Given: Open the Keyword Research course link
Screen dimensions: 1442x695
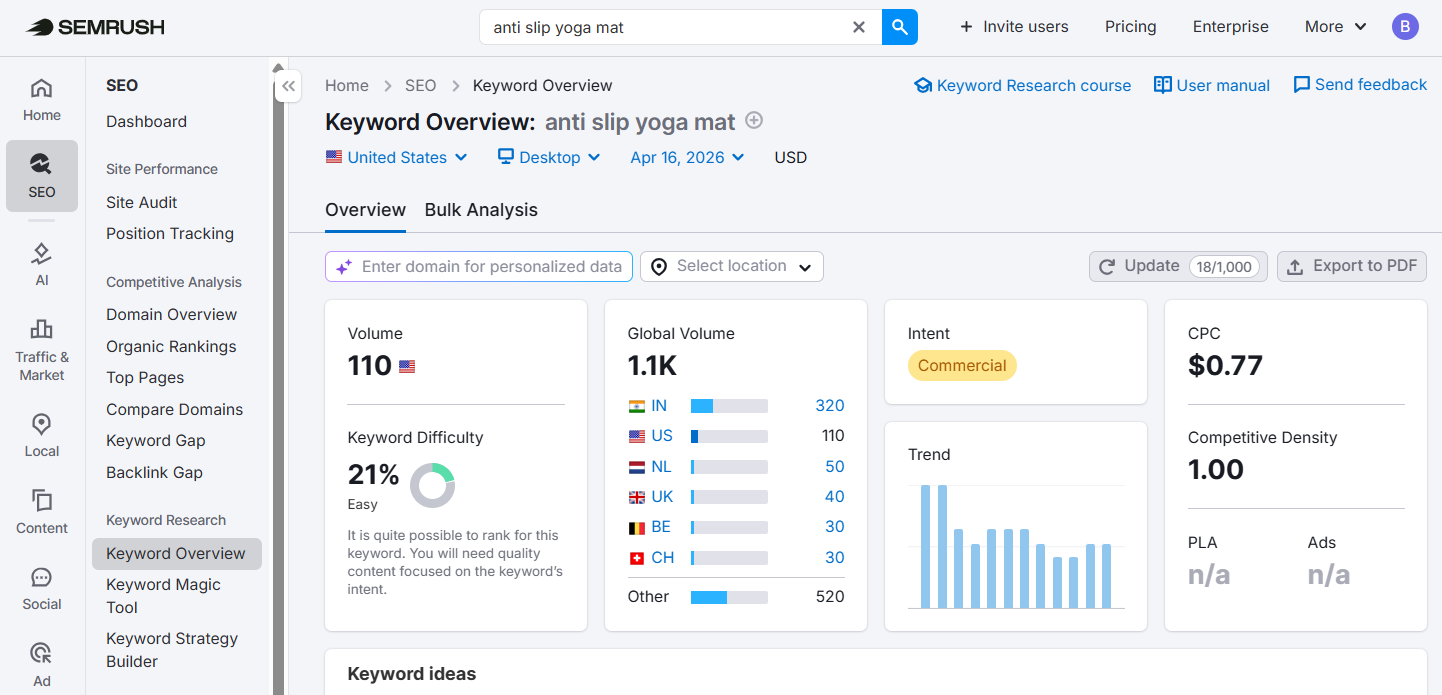Looking at the screenshot, I should (1022, 85).
